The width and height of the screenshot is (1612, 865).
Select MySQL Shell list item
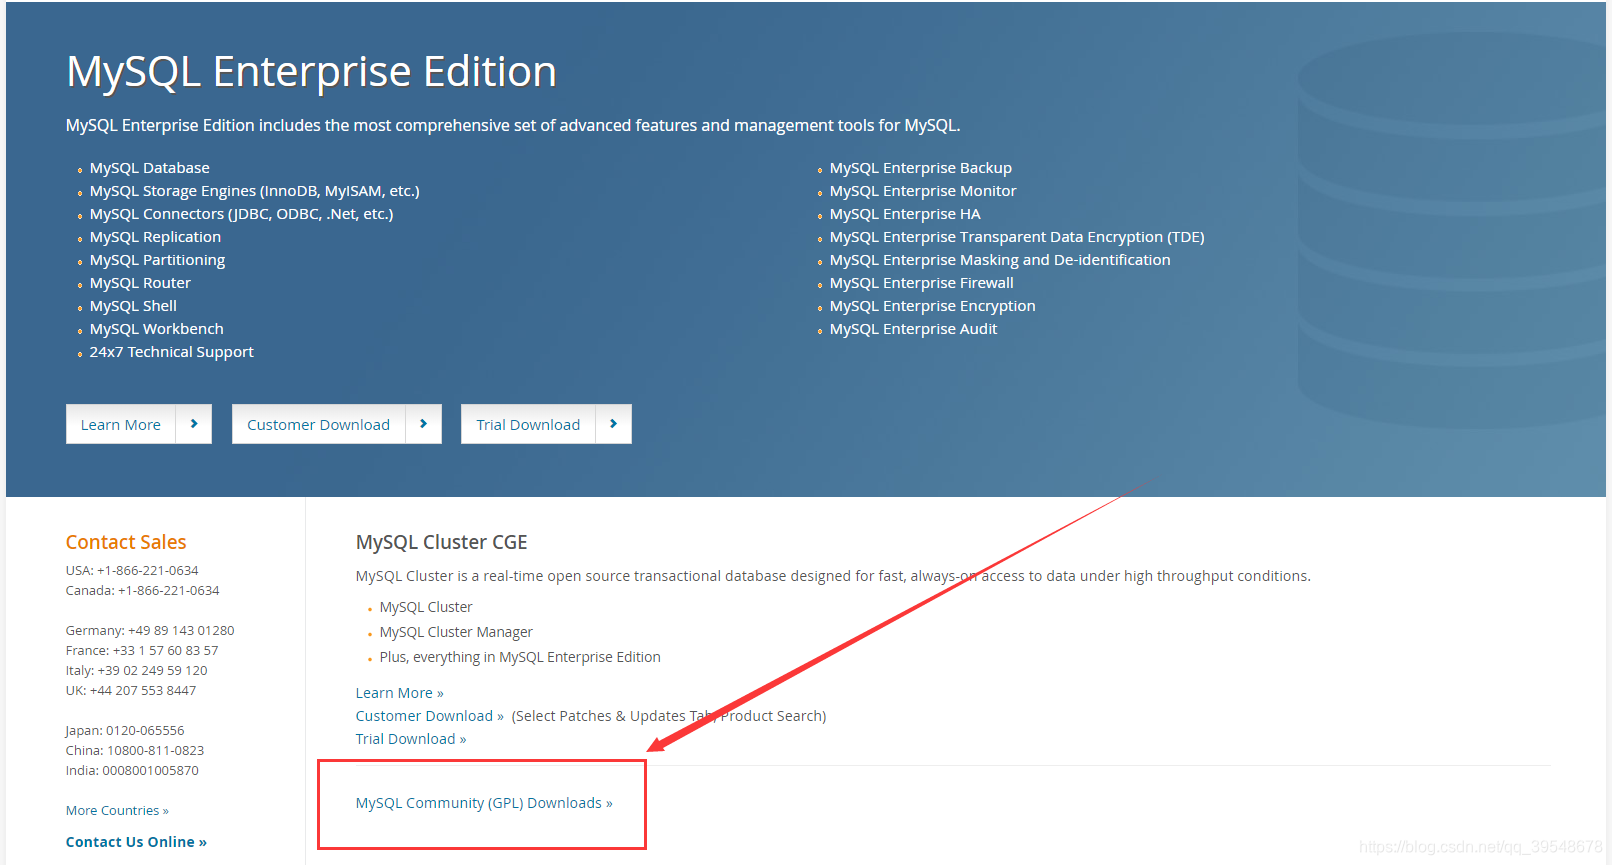[133, 306]
